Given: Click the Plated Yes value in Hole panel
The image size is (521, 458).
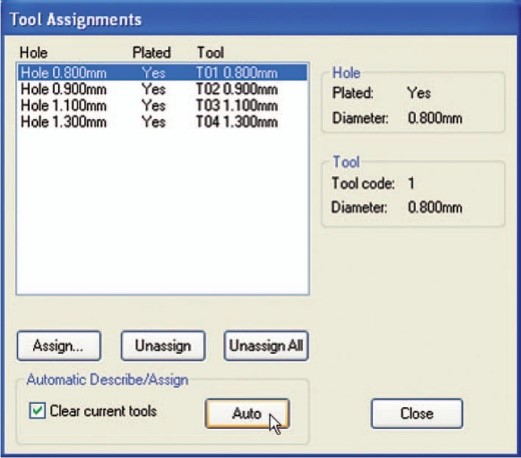Looking at the screenshot, I should (x=419, y=93).
